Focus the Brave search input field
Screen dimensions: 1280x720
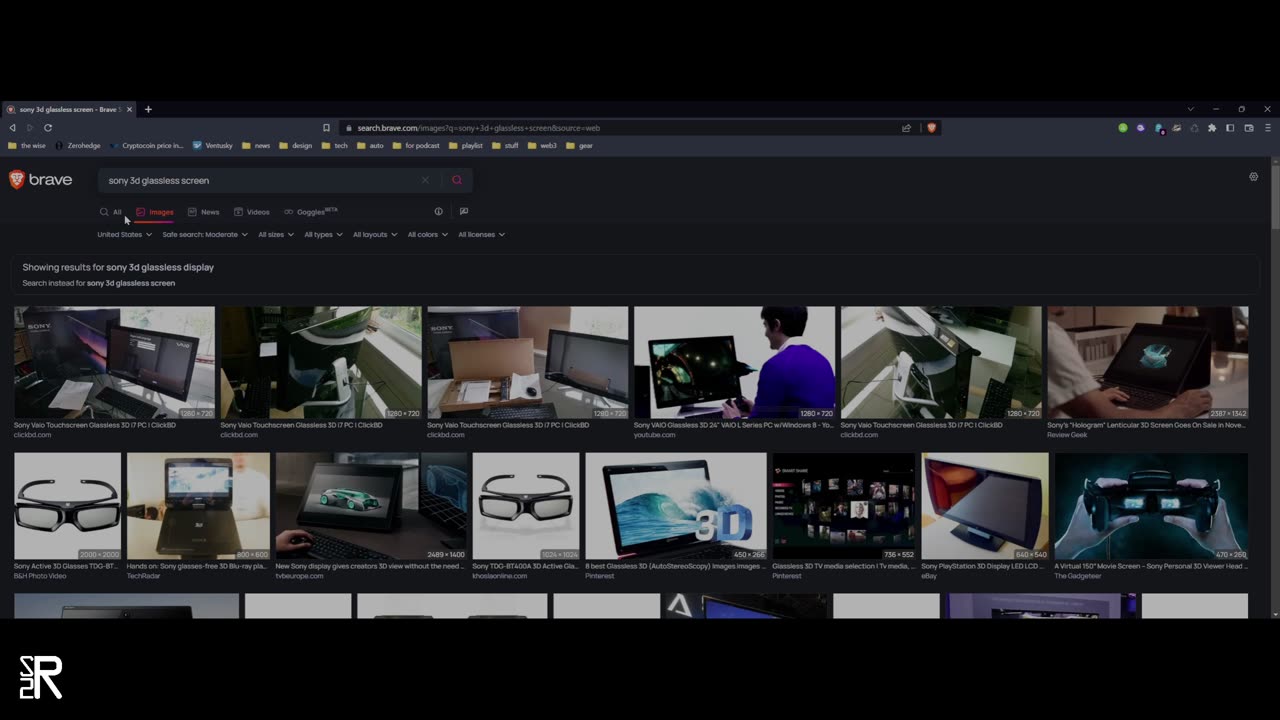point(260,180)
